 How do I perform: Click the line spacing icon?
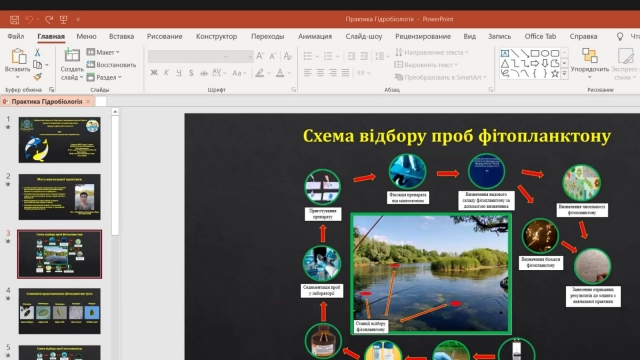[x=380, y=56]
